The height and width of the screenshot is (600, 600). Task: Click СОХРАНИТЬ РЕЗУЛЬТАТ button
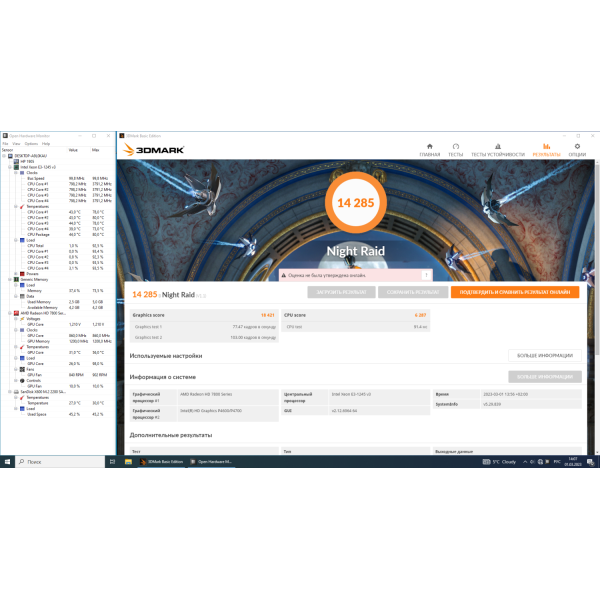413,292
